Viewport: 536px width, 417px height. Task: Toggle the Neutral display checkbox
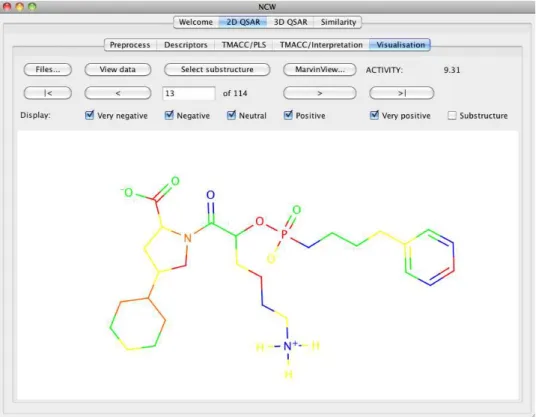coord(231,115)
